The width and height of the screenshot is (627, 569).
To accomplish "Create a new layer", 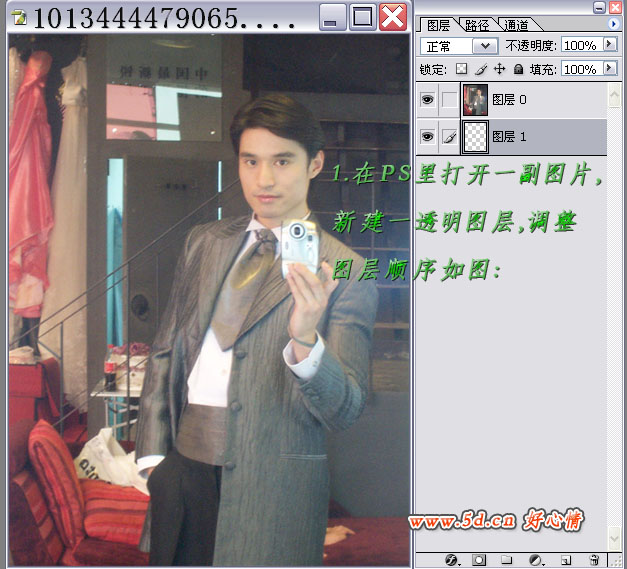I will [566, 560].
